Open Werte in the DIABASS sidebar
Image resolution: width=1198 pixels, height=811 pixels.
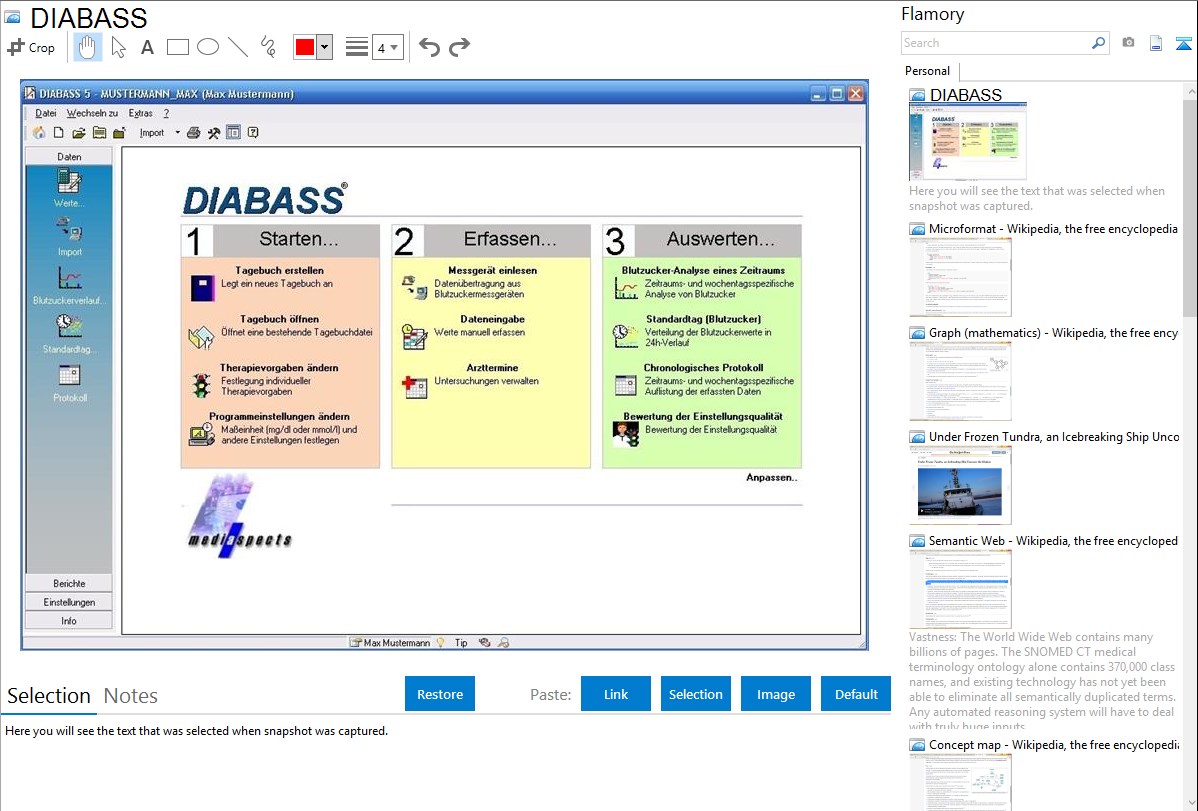69,189
